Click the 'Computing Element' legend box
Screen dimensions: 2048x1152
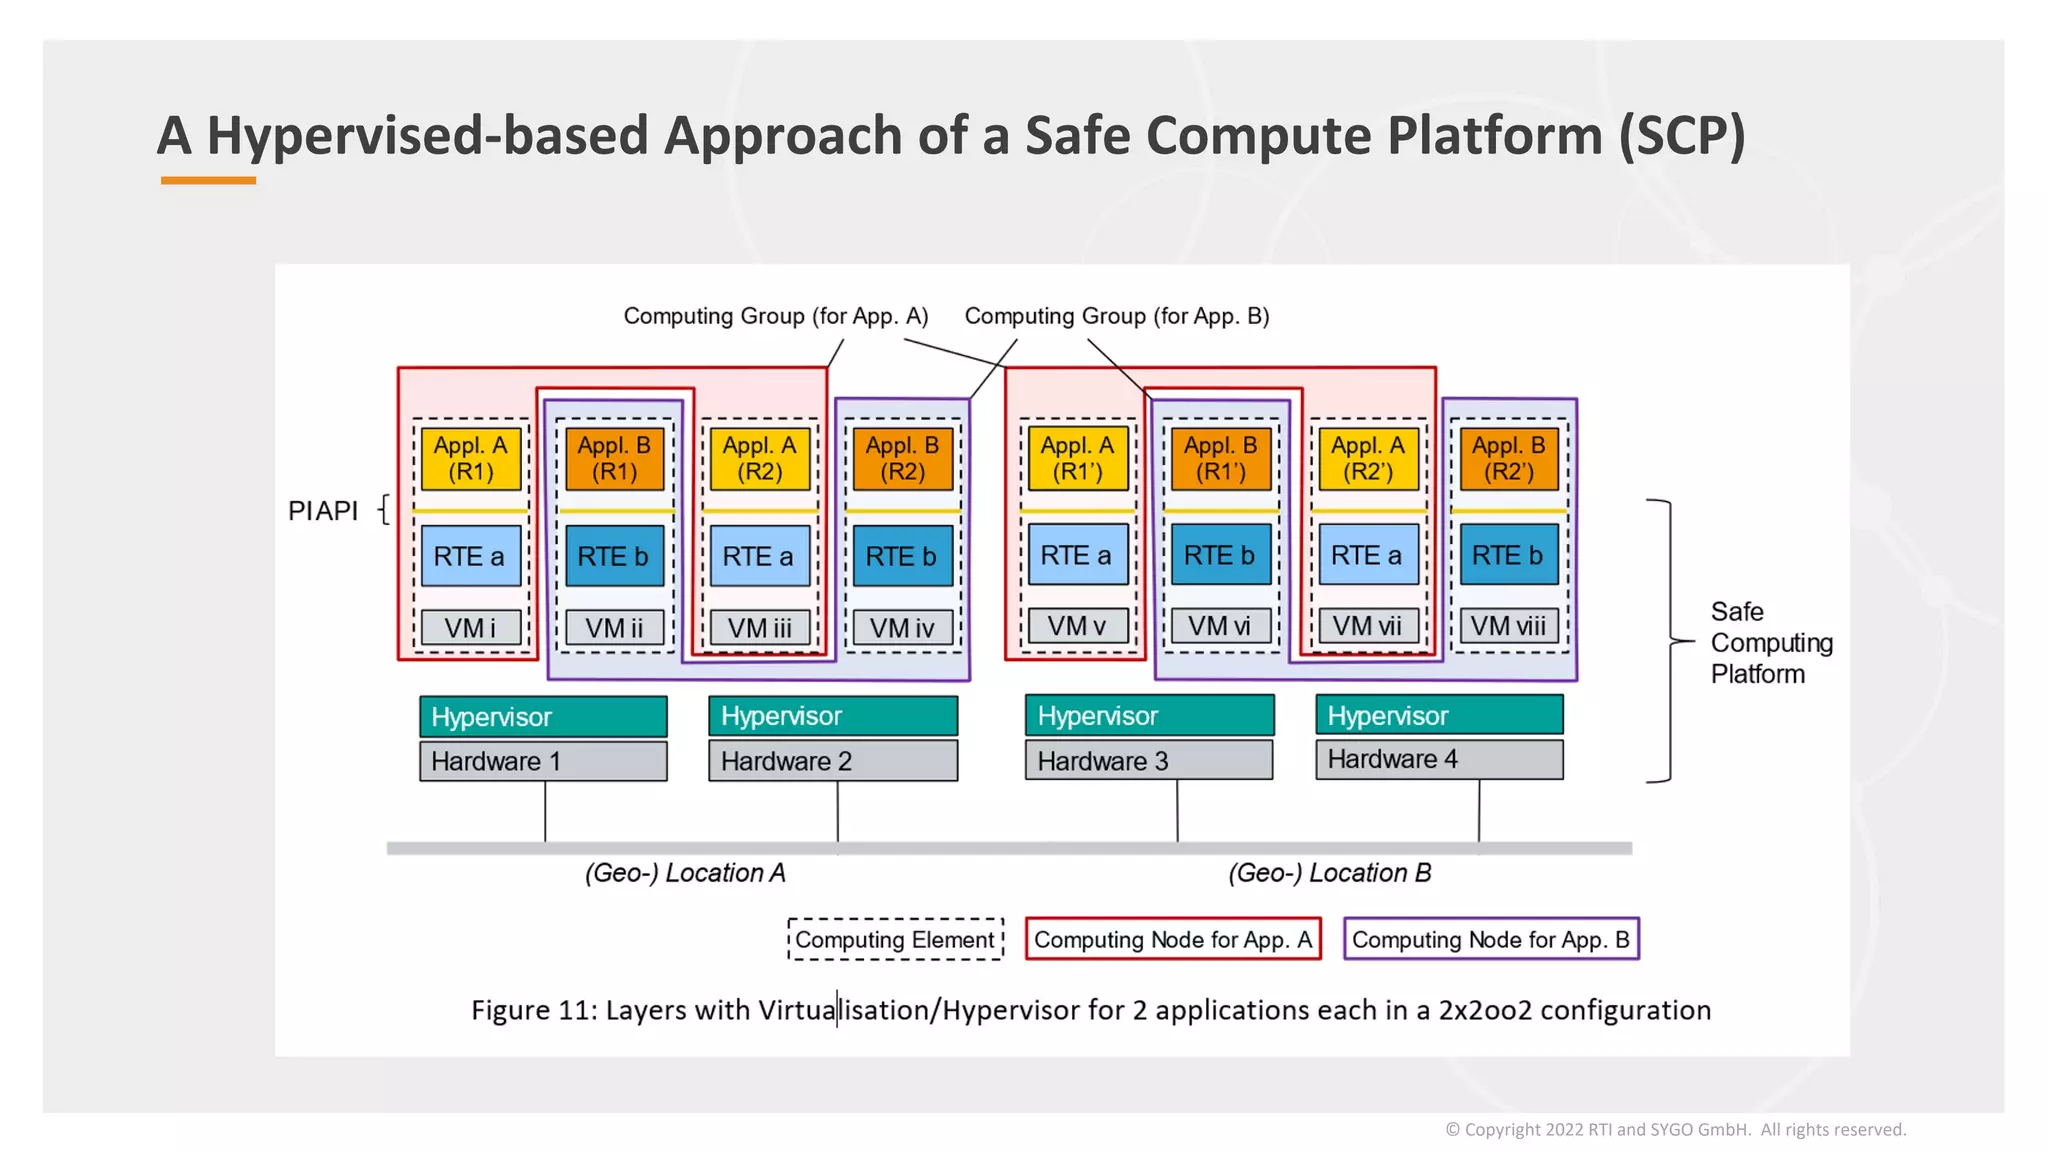point(895,939)
